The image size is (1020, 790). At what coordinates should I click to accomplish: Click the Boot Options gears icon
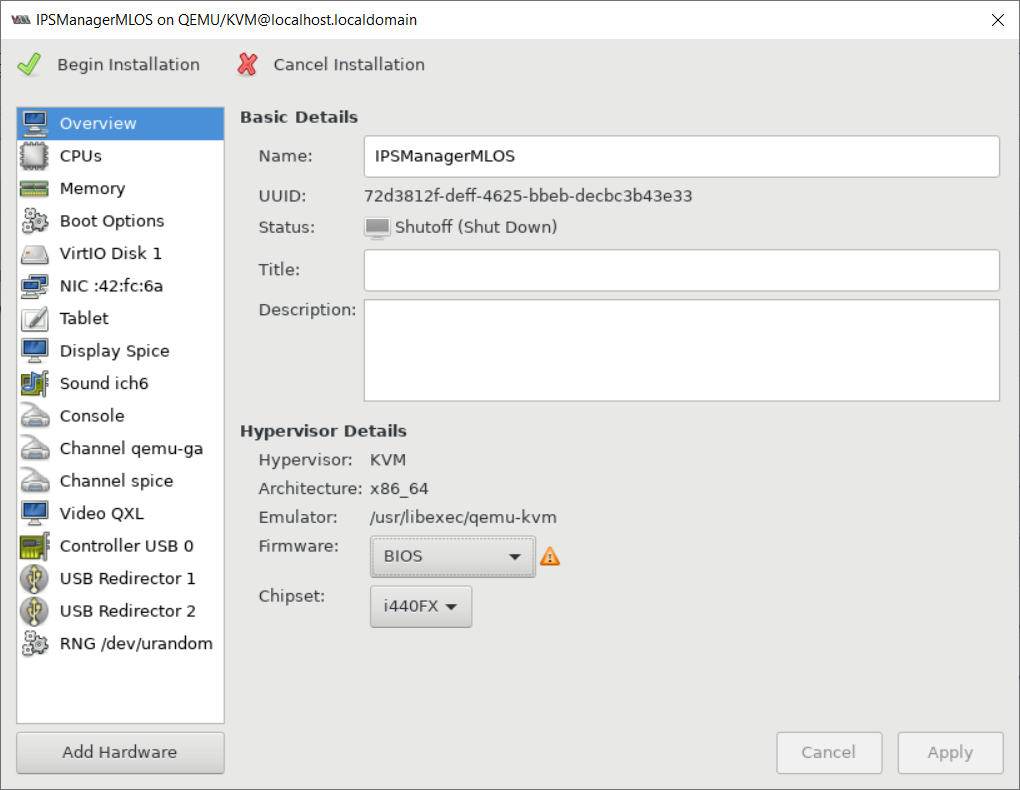click(x=34, y=221)
